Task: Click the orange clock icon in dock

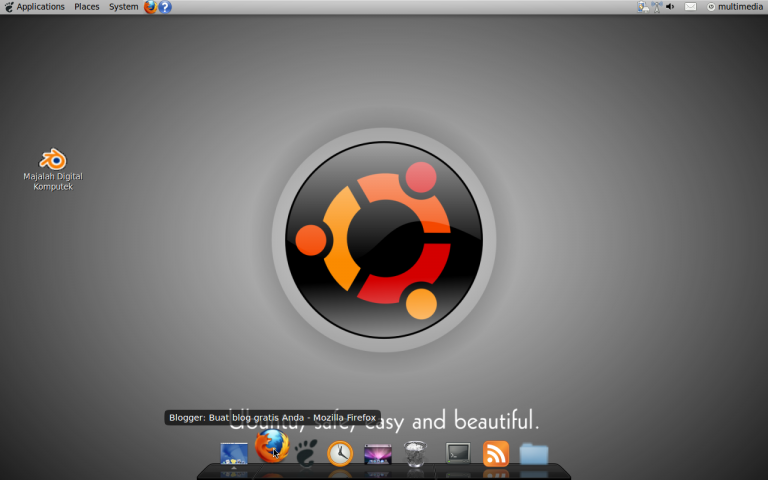Action: tap(340, 453)
